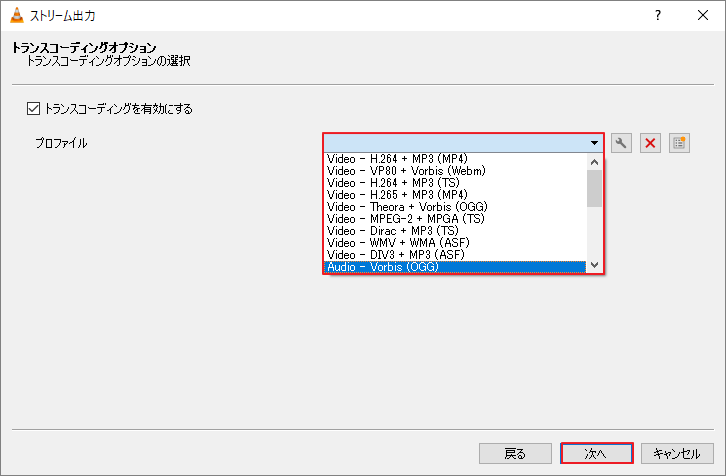Choose Video - DIV3 + MP3 (ASF)

click(455, 255)
